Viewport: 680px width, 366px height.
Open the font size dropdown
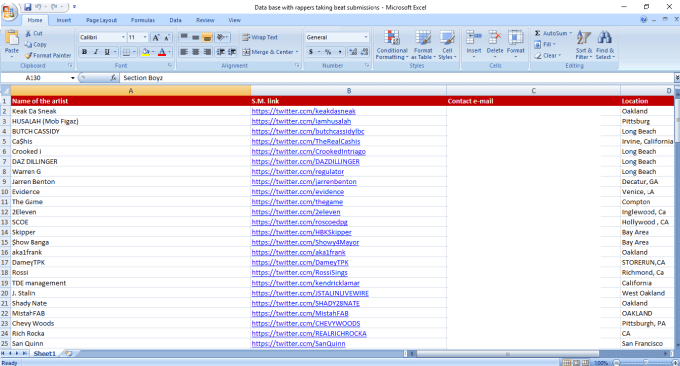pos(145,37)
